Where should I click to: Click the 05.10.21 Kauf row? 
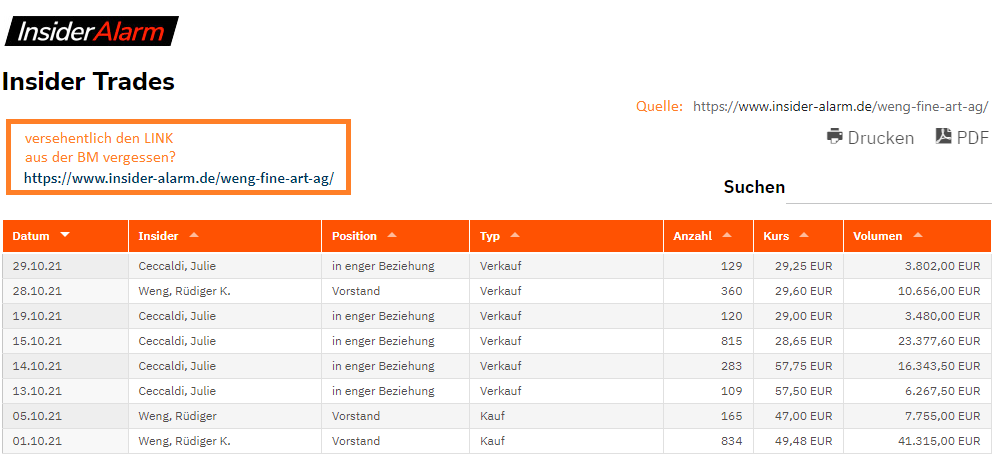(x=492, y=416)
